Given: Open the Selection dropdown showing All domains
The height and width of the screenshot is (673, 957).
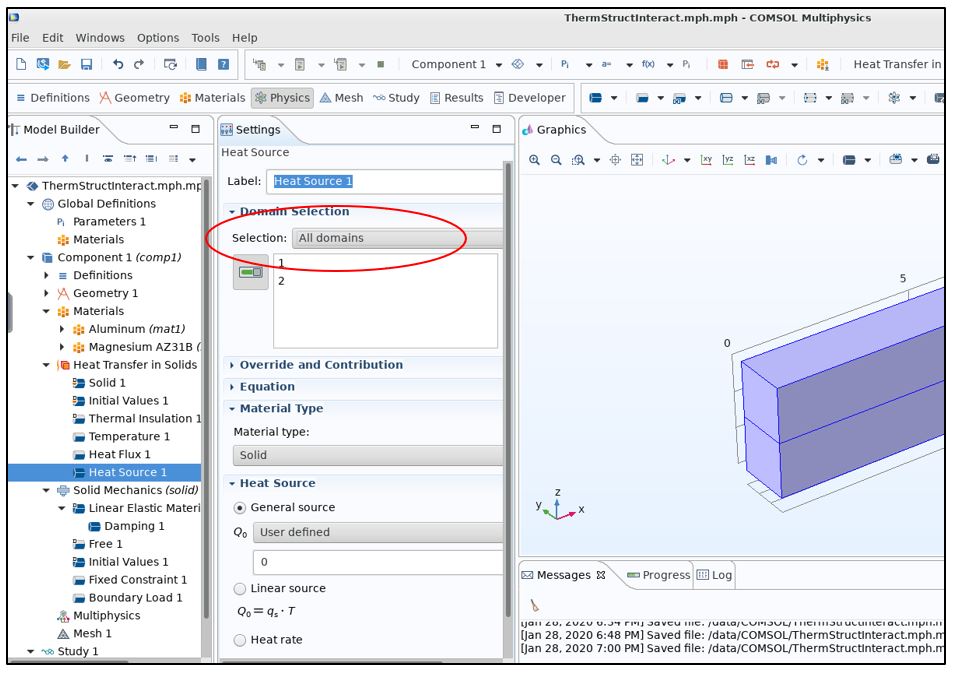Looking at the screenshot, I should [x=398, y=238].
